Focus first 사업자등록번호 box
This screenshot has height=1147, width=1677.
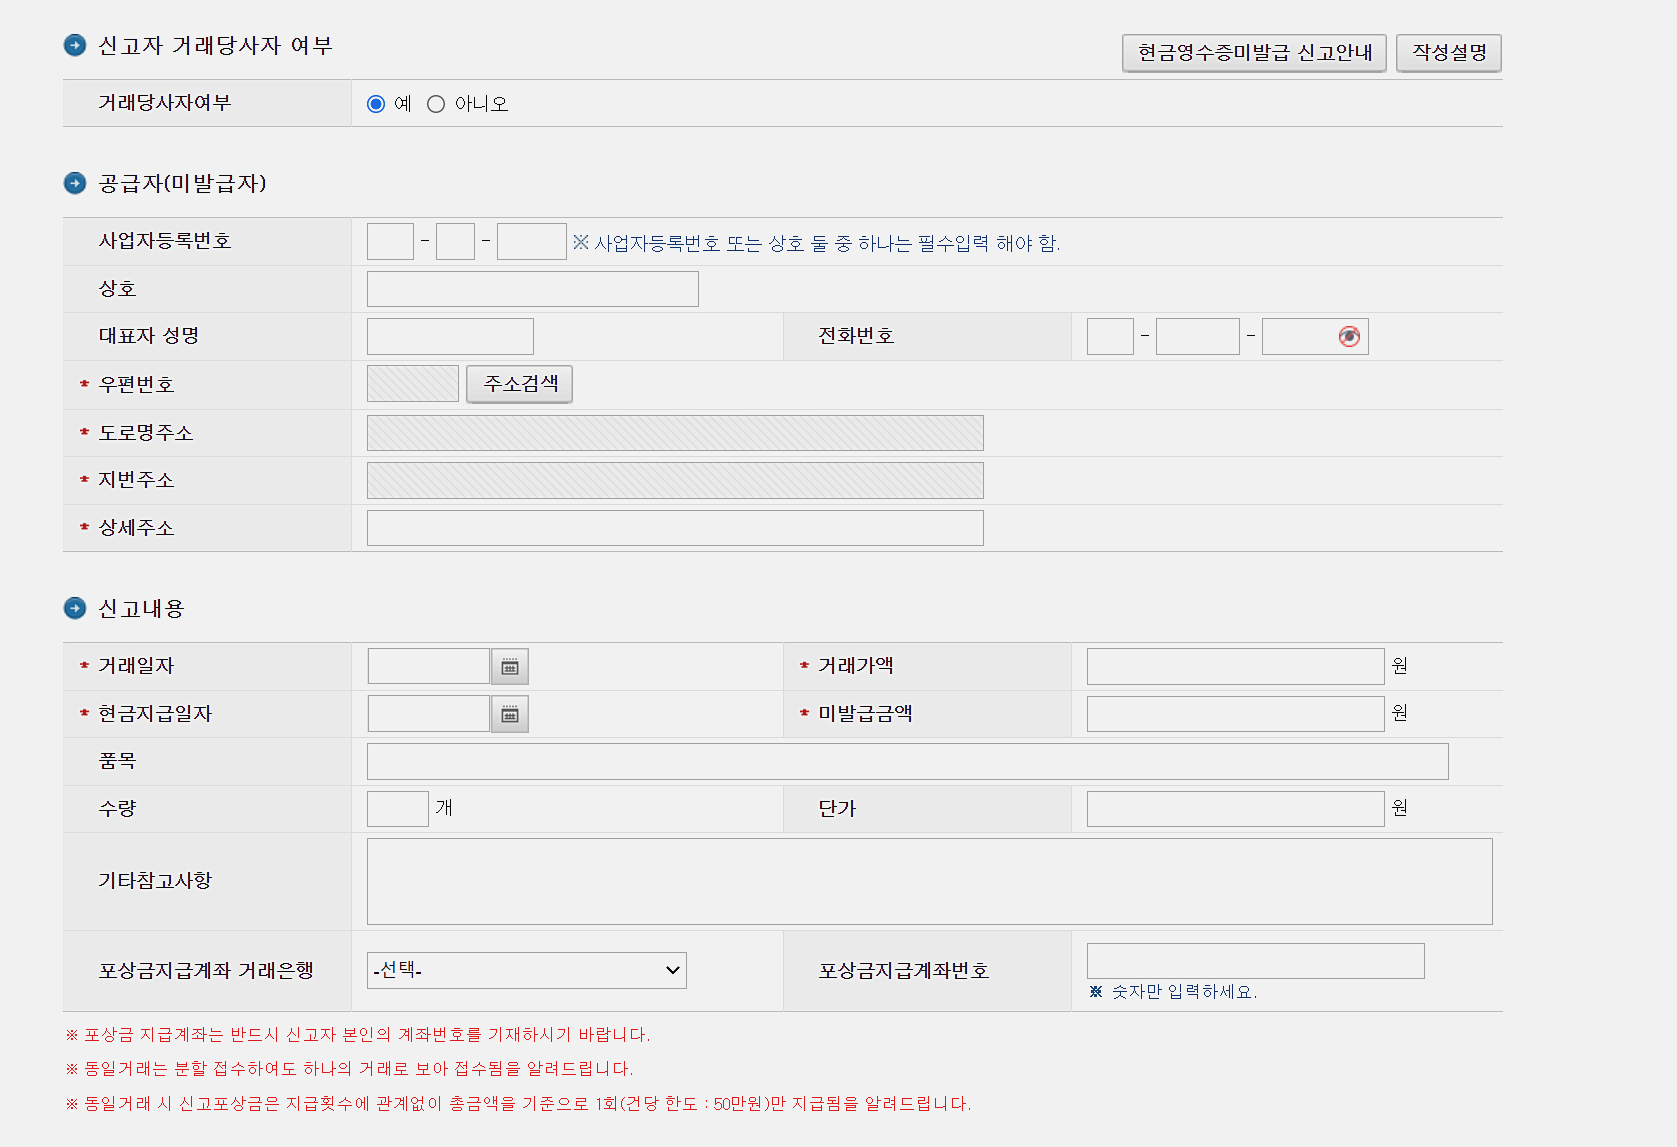coord(390,242)
